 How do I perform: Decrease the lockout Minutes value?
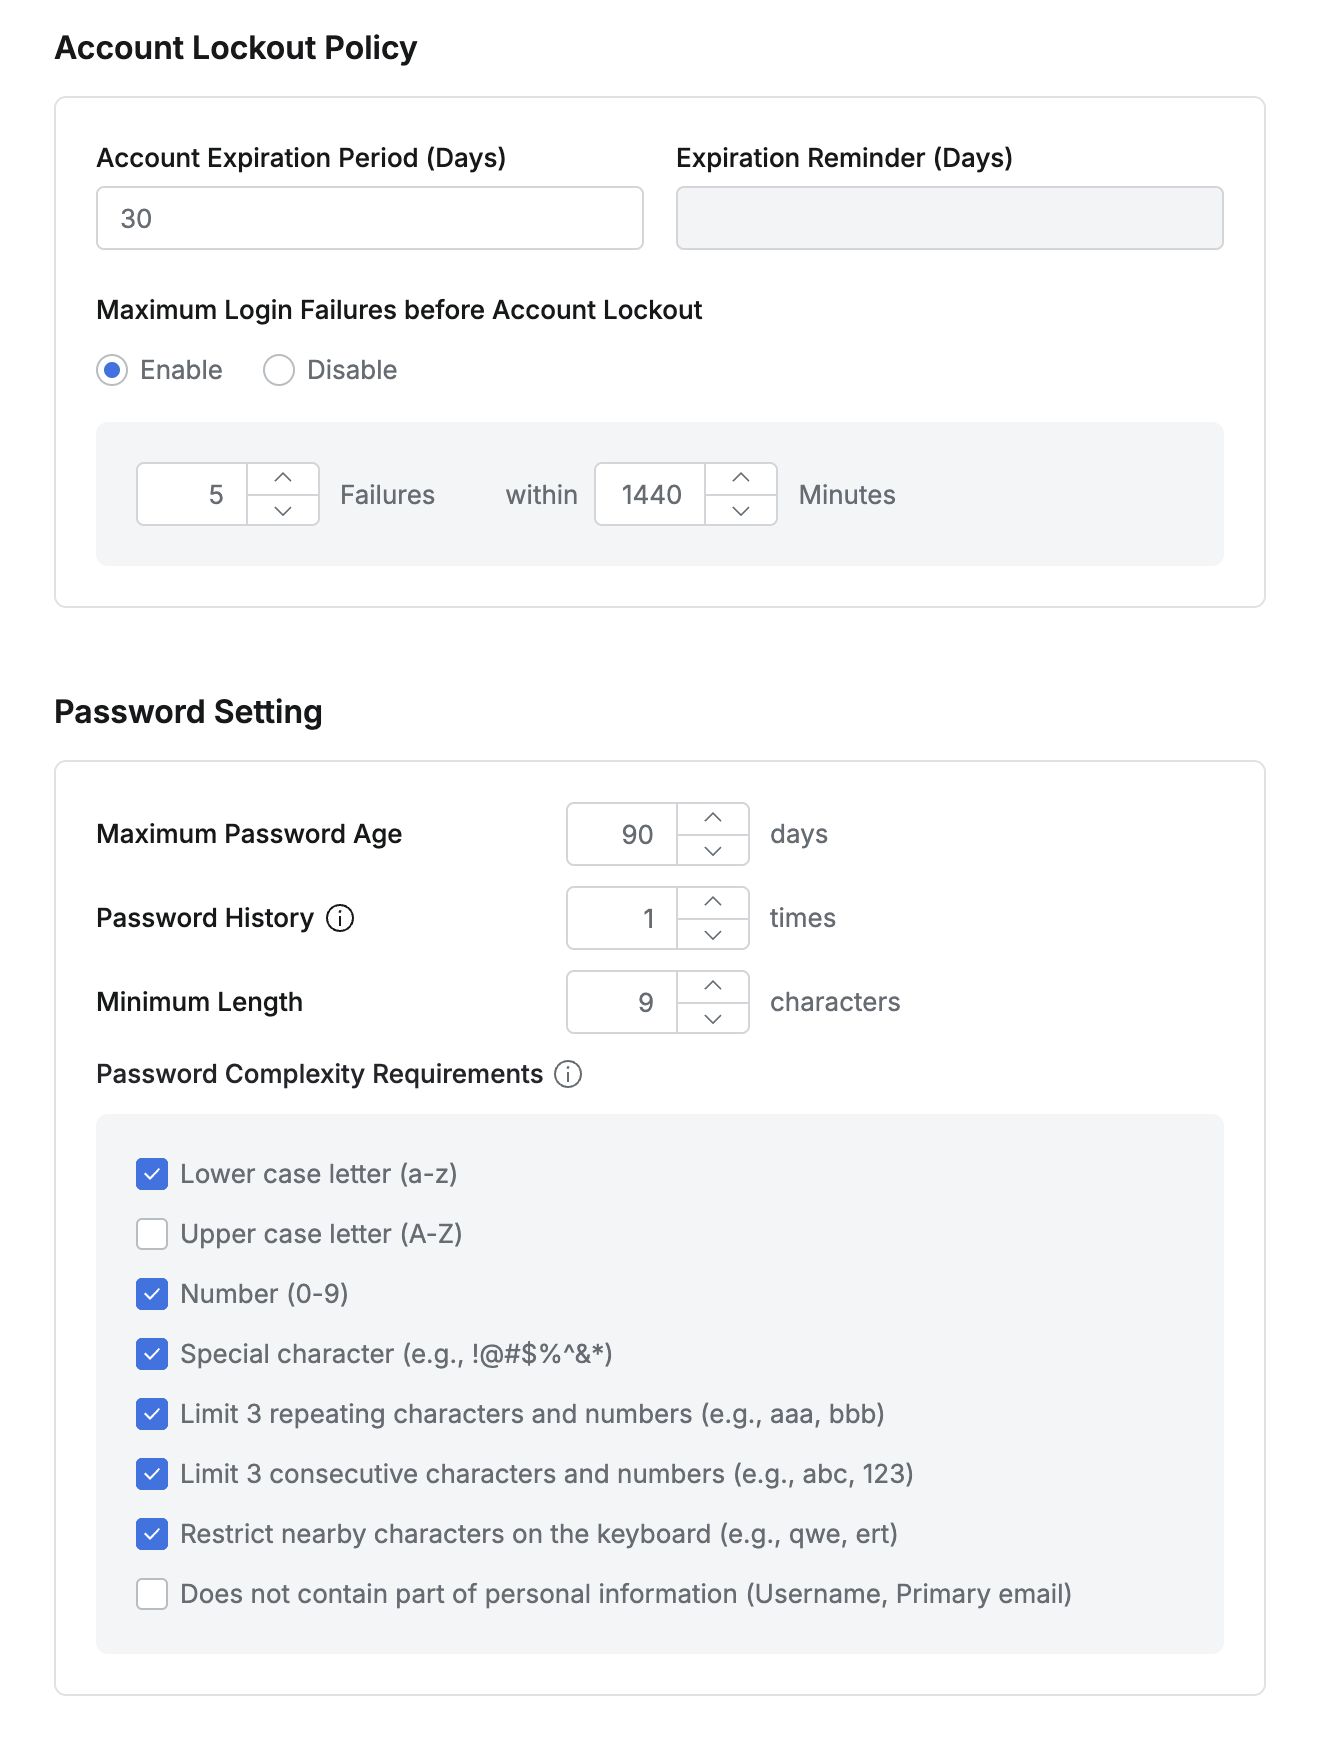(x=741, y=510)
